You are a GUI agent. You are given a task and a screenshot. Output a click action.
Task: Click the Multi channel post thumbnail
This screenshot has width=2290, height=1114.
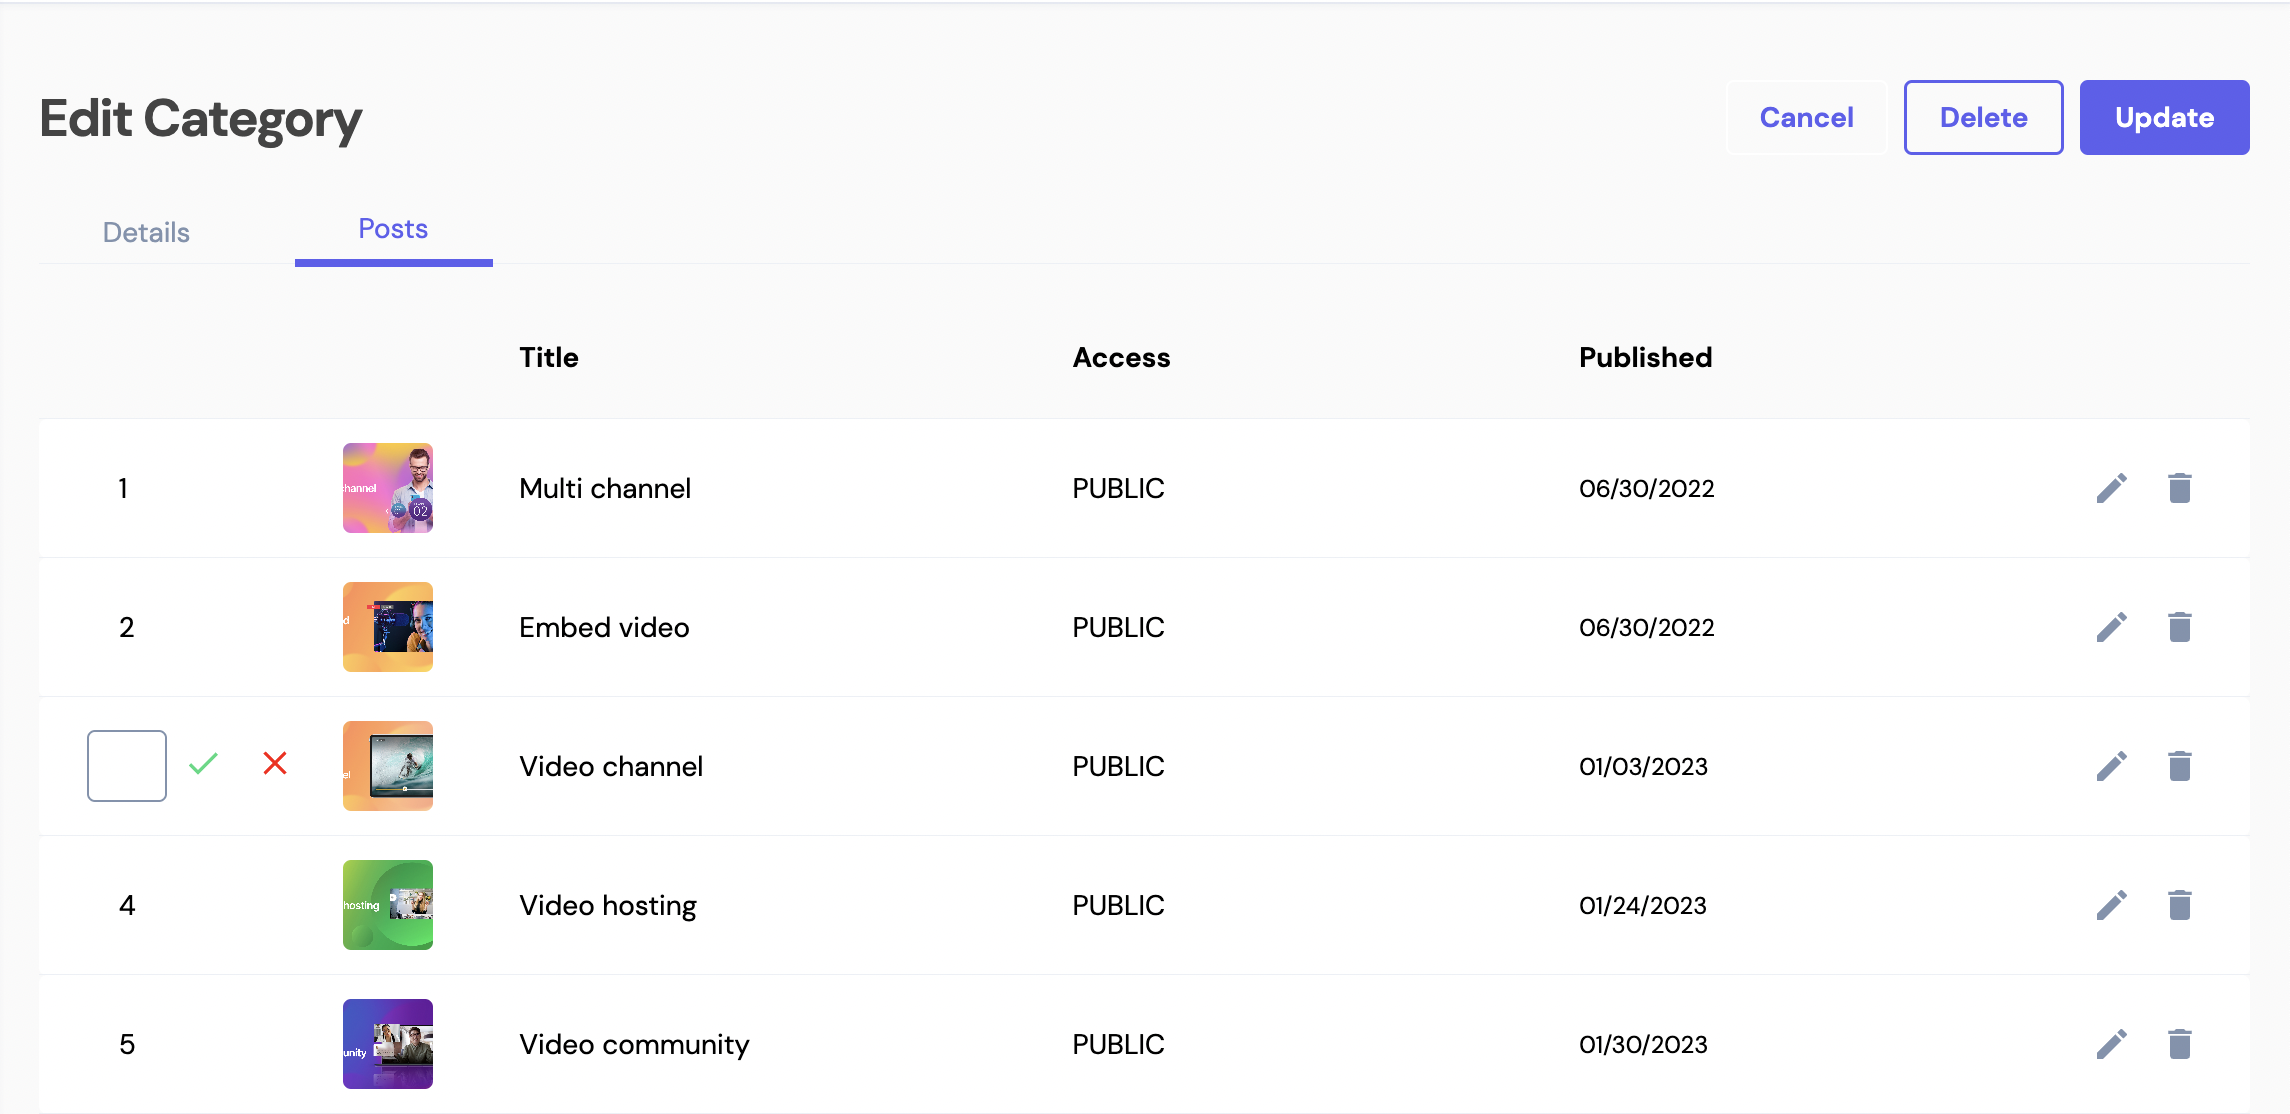click(x=388, y=488)
